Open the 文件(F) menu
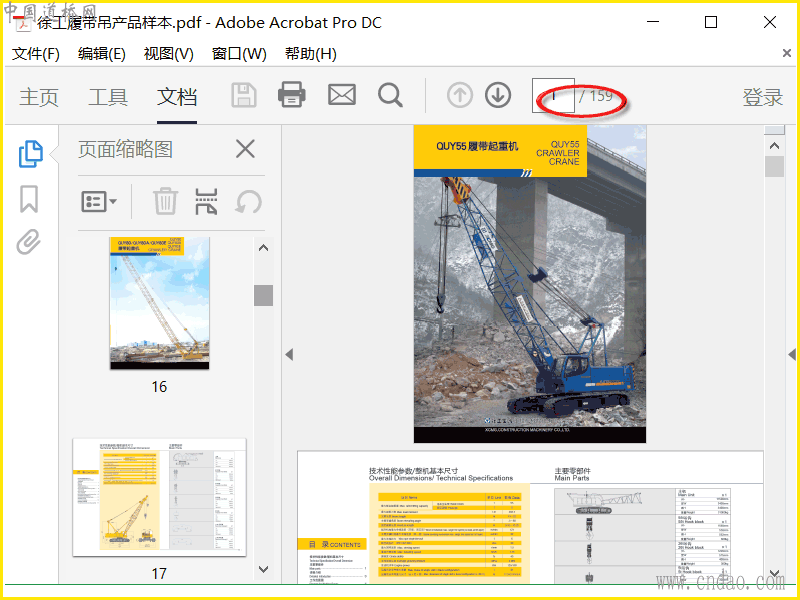The image size is (800, 600). [x=36, y=54]
